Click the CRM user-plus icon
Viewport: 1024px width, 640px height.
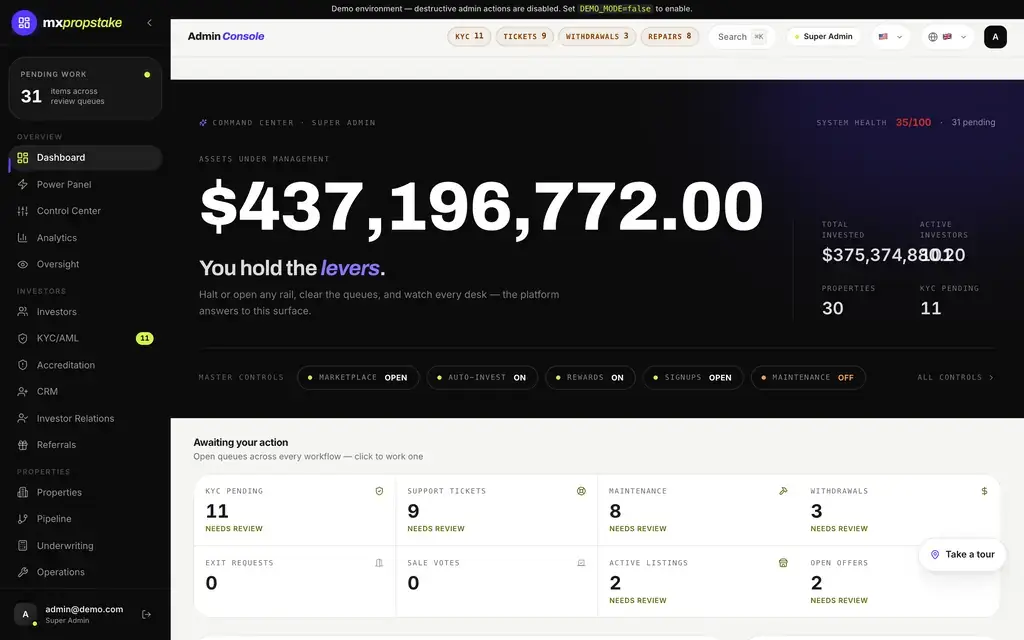23,392
